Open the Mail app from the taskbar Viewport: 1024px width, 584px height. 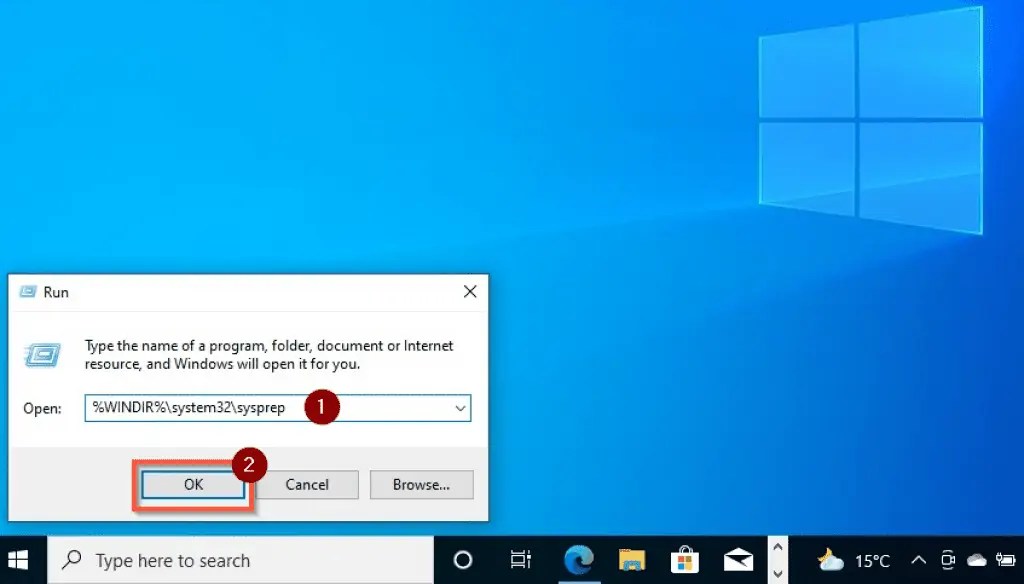[739, 560]
